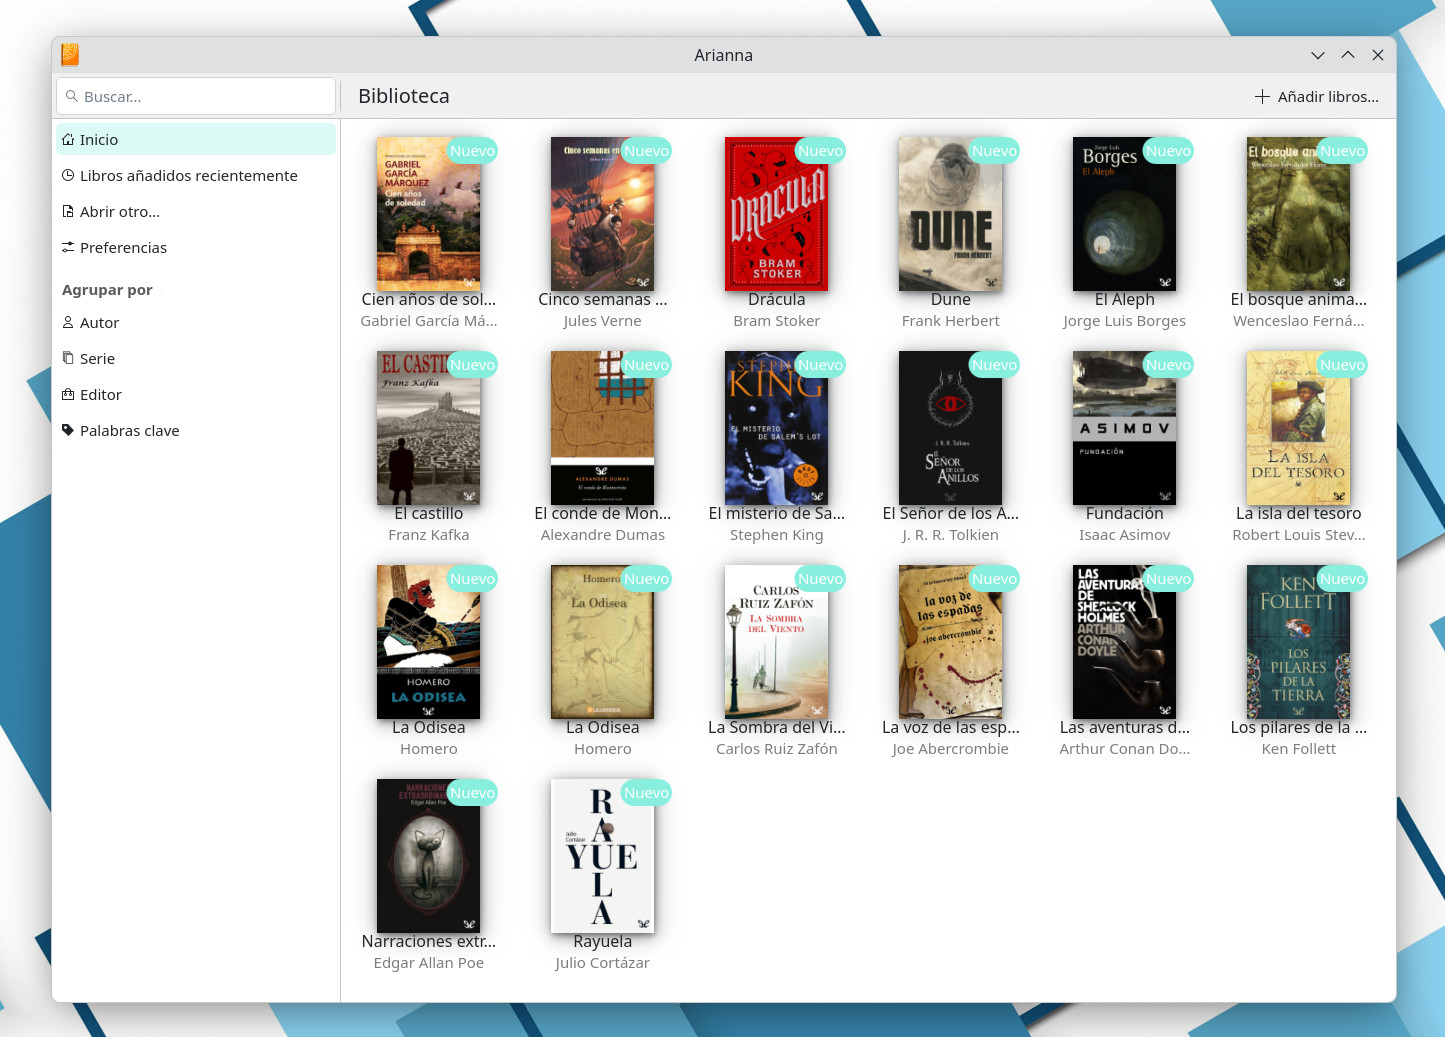Click the Añadir libros... button

(x=1316, y=97)
